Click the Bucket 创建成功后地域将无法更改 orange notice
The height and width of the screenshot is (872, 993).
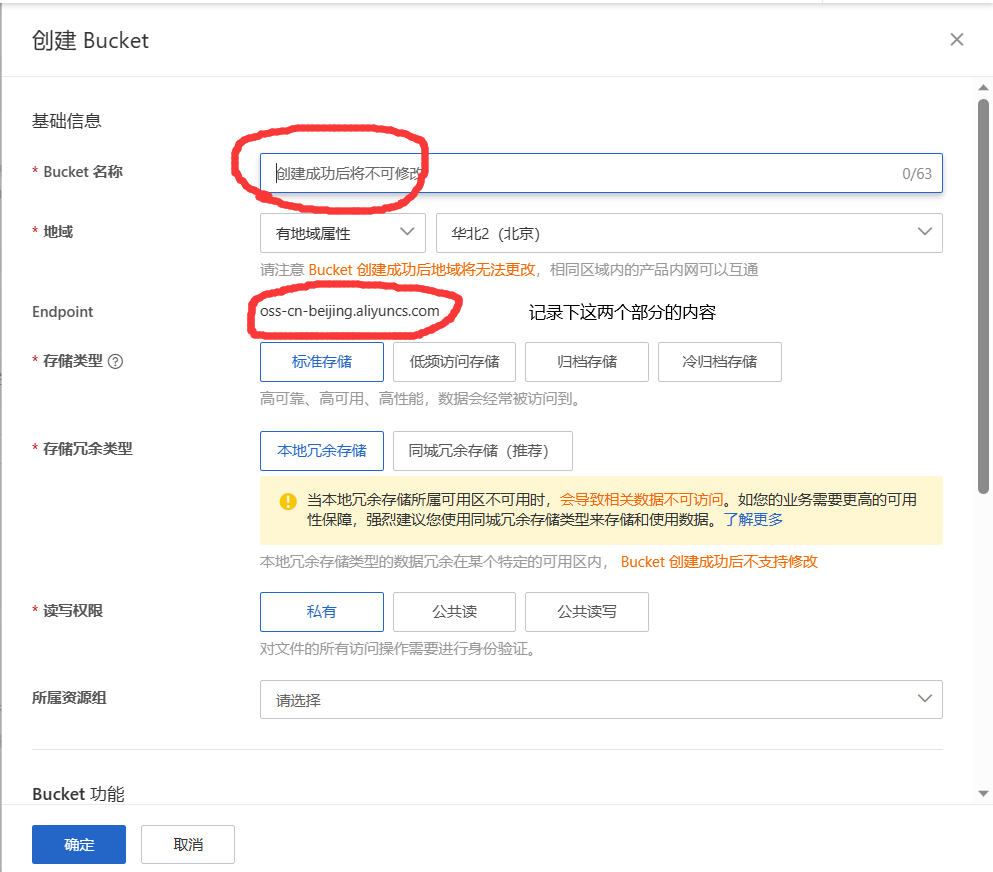(422, 270)
